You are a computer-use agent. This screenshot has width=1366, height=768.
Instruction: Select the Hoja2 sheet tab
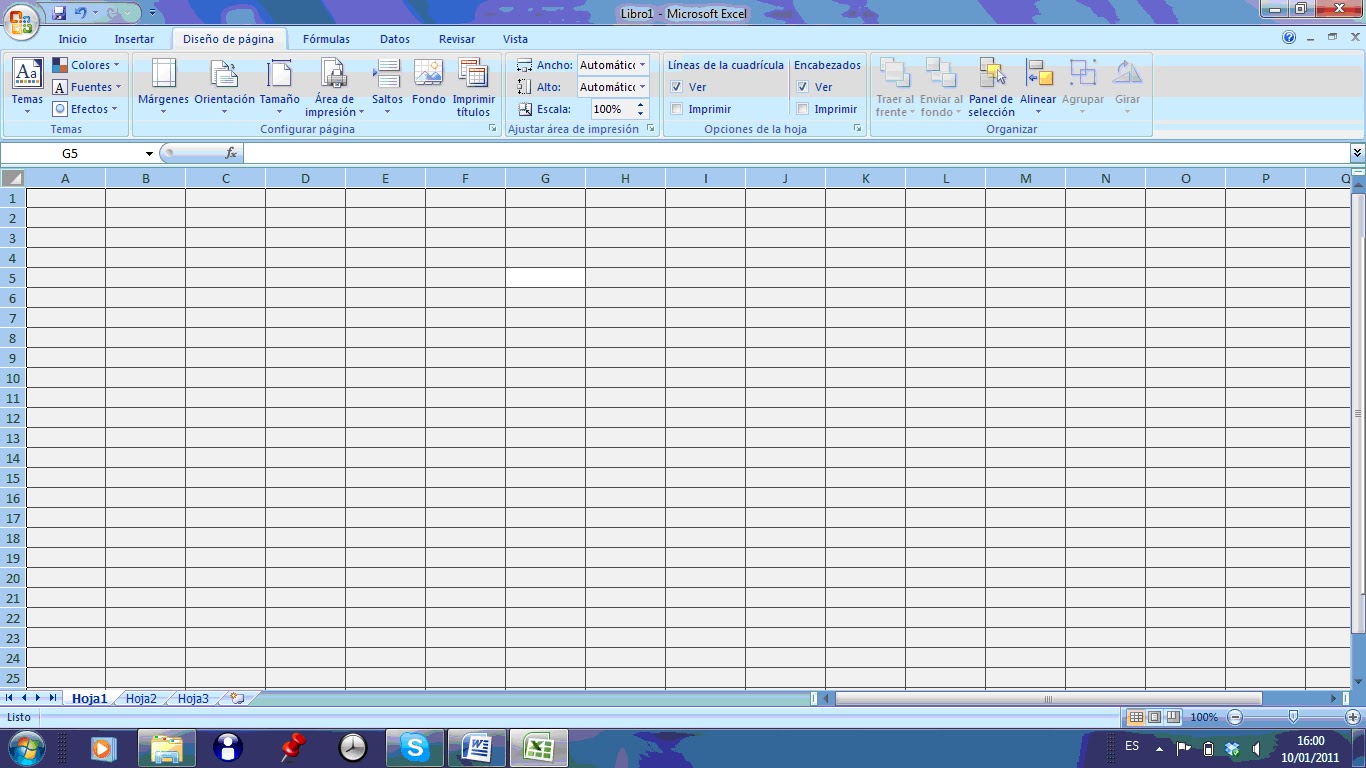(x=141, y=699)
